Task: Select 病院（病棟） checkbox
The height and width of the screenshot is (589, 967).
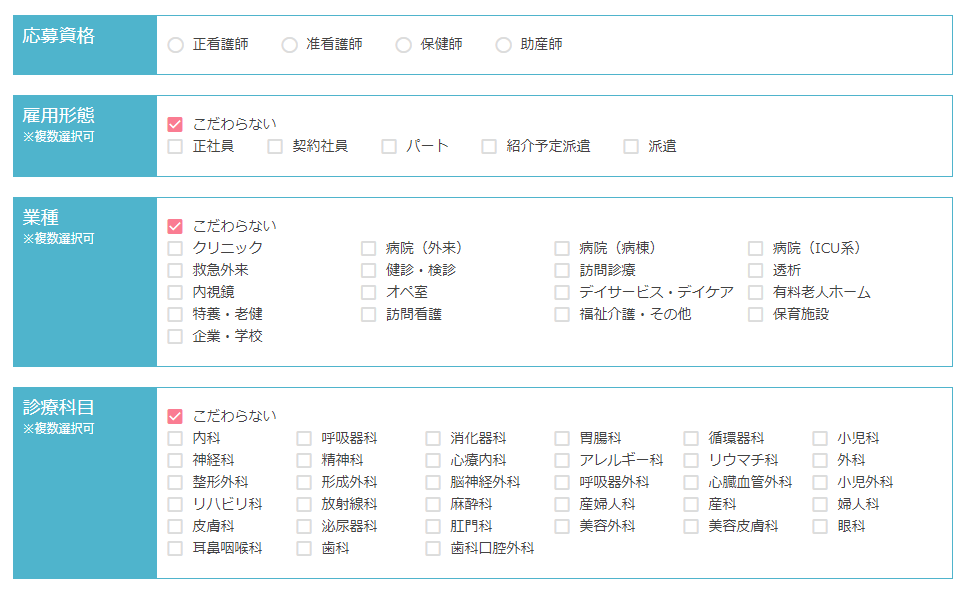Action: [x=562, y=249]
